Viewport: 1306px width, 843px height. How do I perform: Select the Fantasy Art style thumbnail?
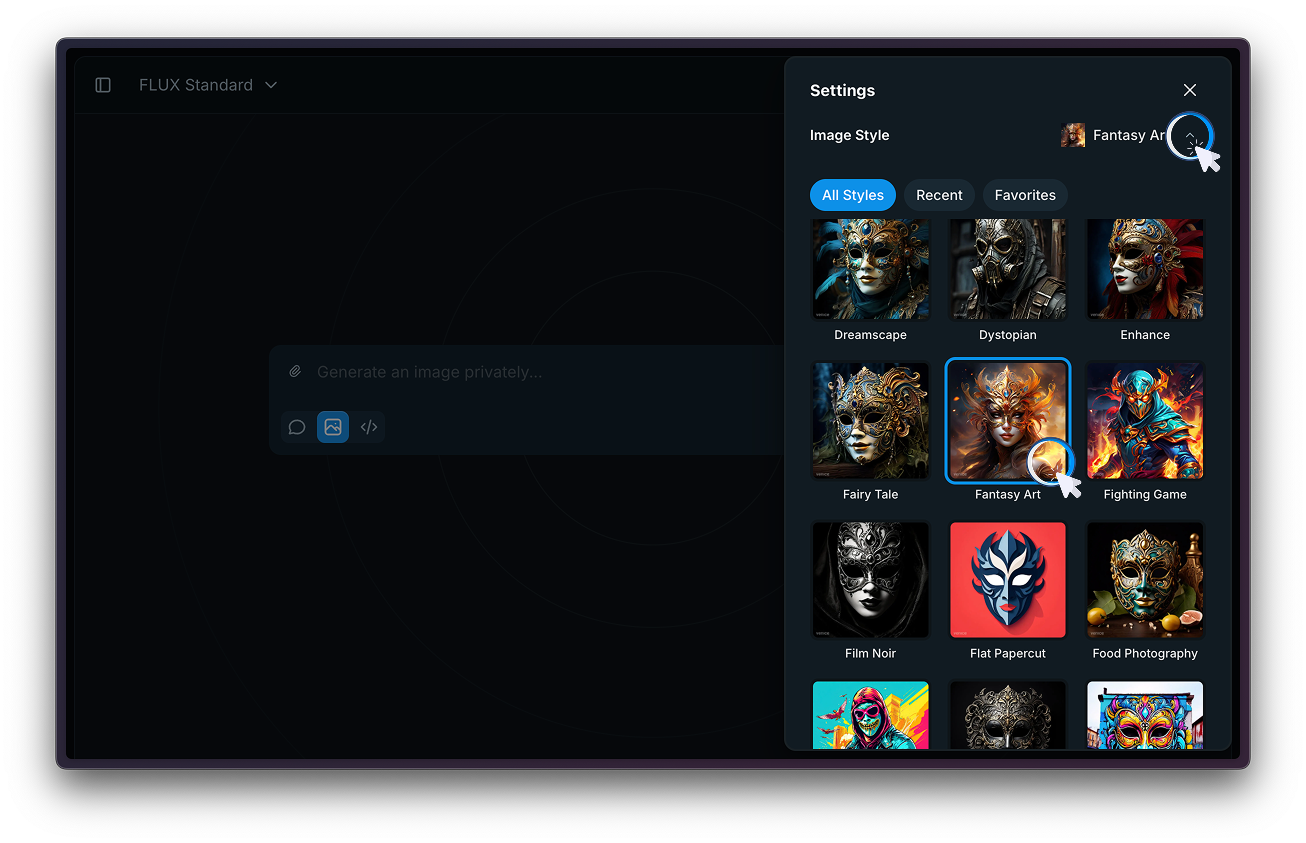[1008, 421]
